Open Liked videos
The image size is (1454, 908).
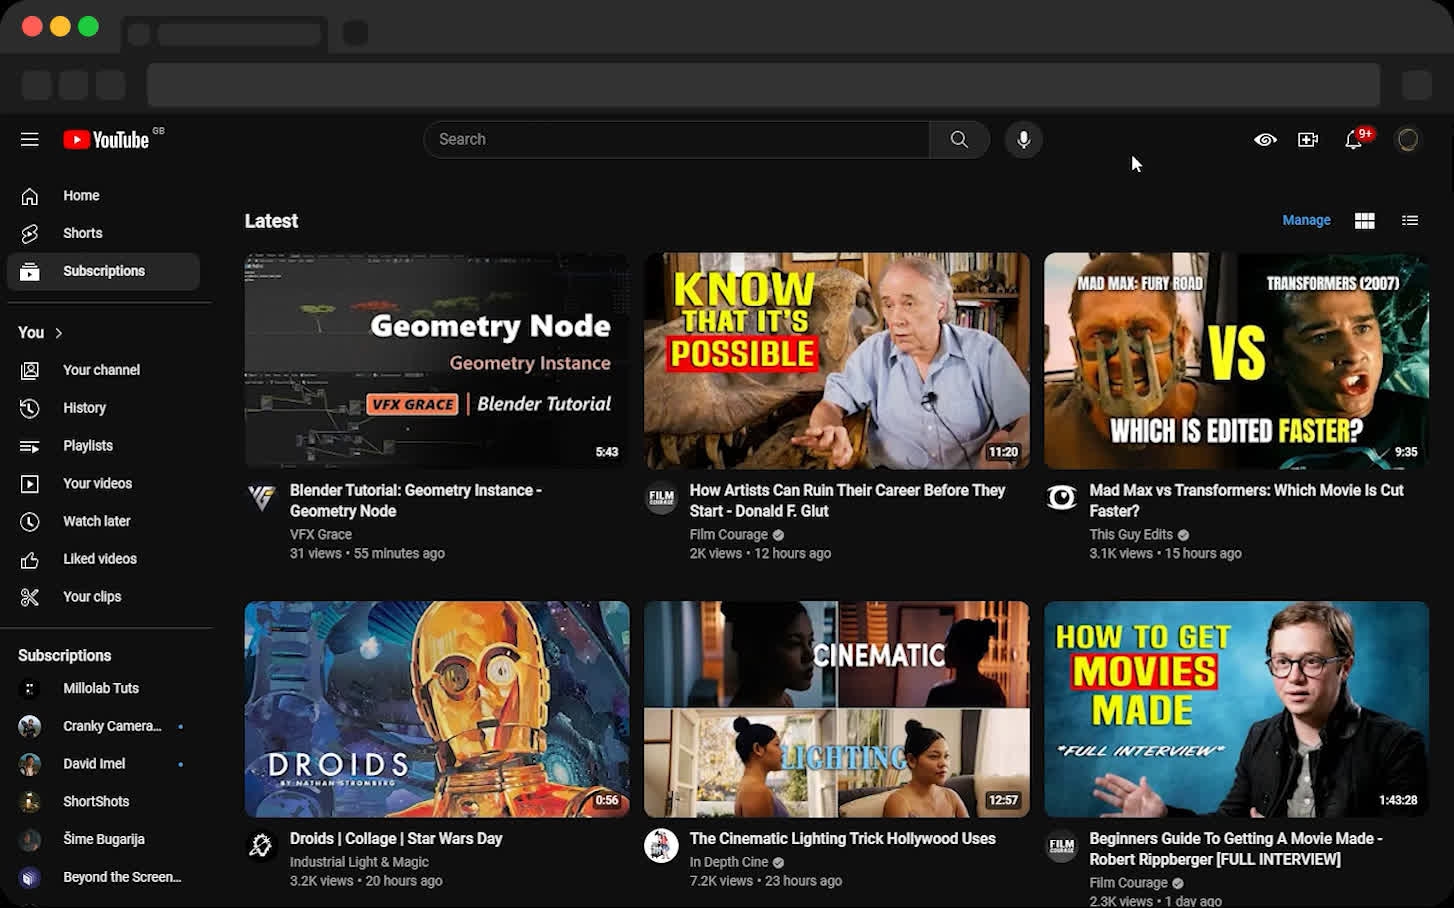104,559
